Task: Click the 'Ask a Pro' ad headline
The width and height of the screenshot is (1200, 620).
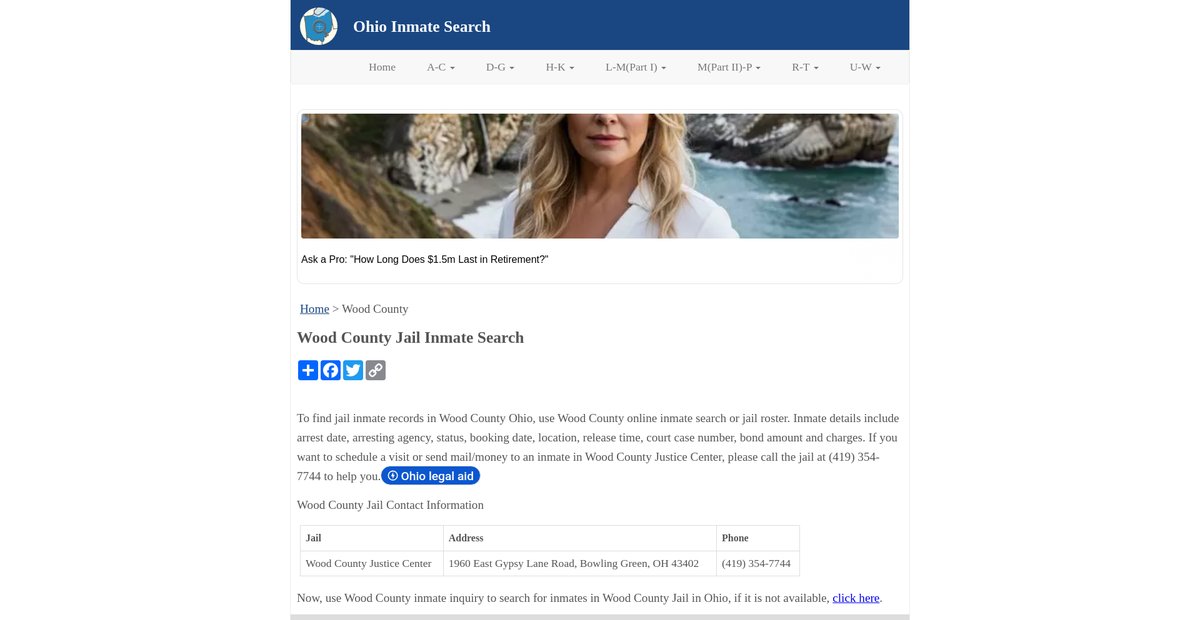Action: [x=425, y=260]
